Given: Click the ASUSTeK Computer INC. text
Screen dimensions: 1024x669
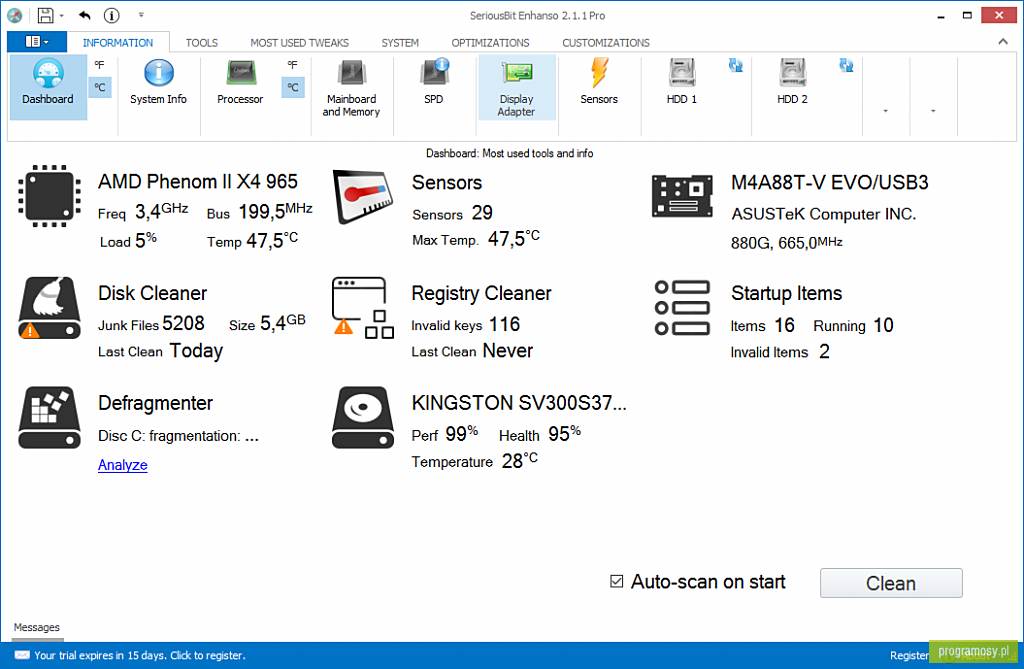Looking at the screenshot, I should [x=824, y=214].
